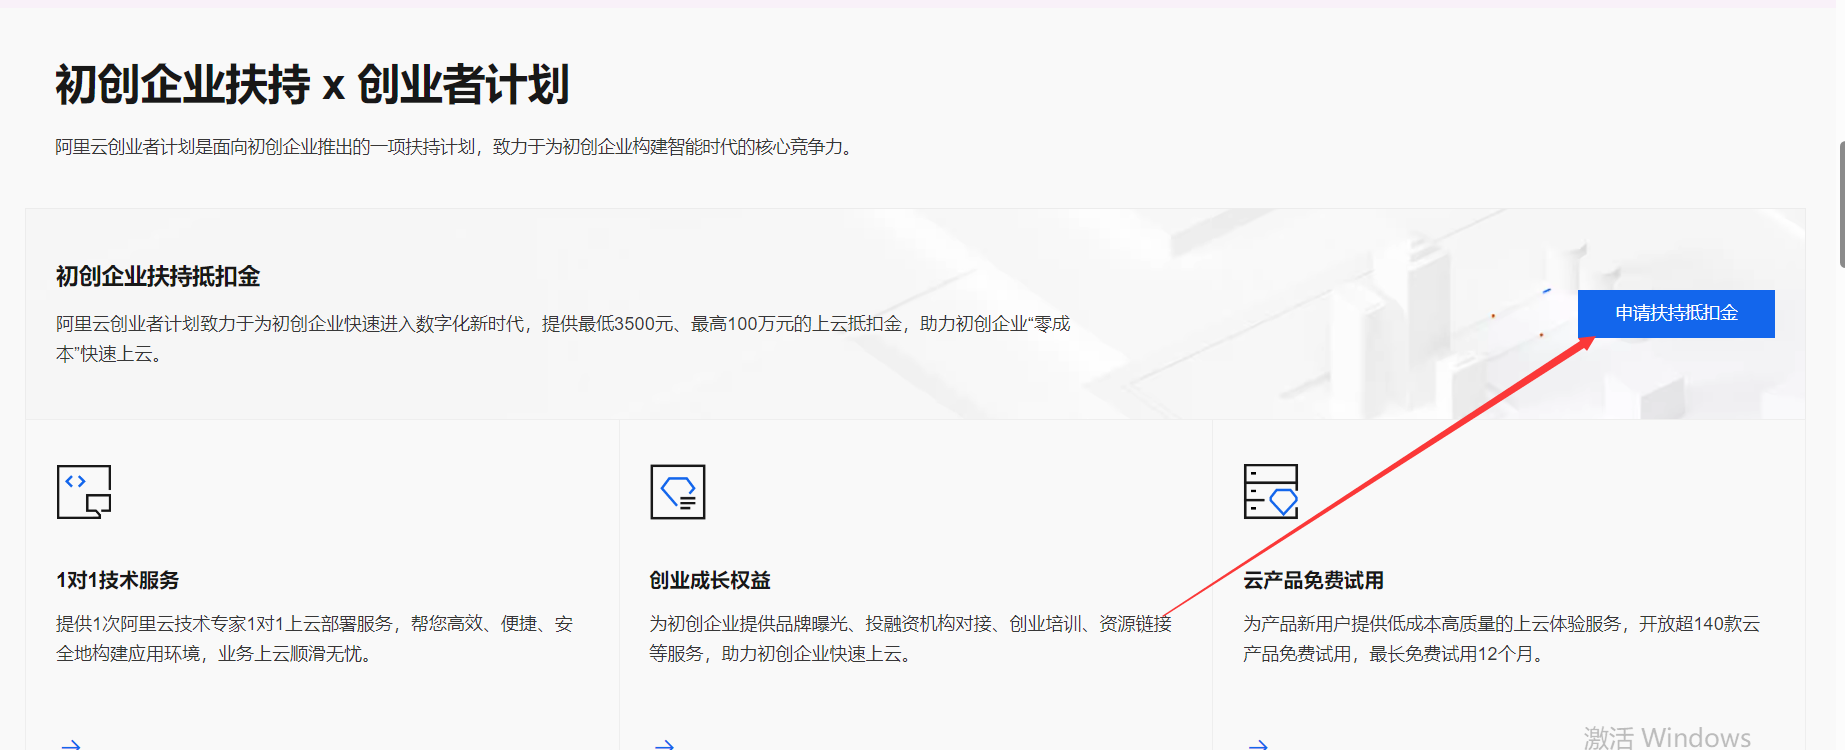Select the 创业成长权益 card title

(x=710, y=580)
